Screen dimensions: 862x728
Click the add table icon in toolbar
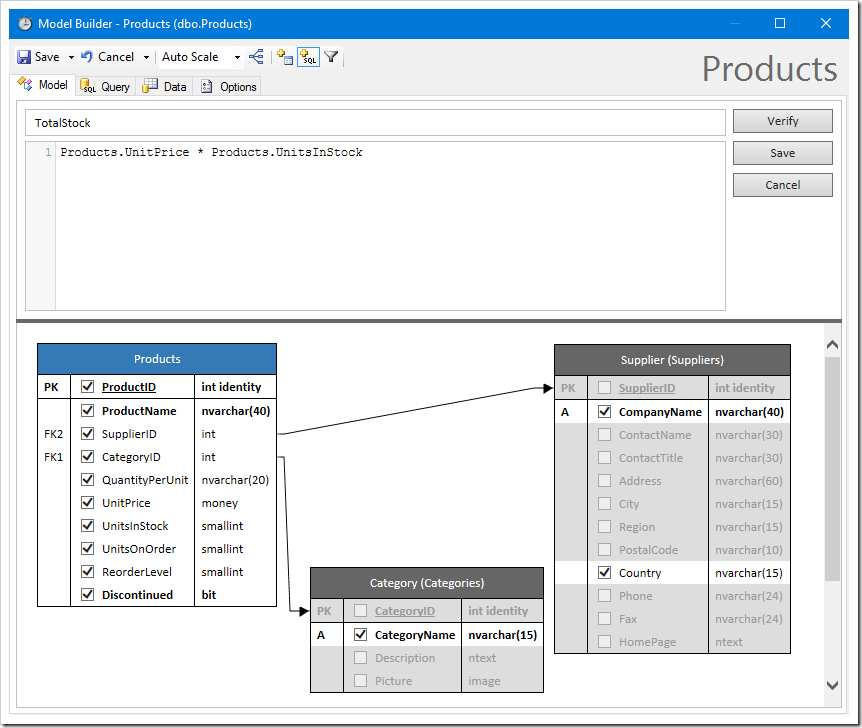point(285,57)
